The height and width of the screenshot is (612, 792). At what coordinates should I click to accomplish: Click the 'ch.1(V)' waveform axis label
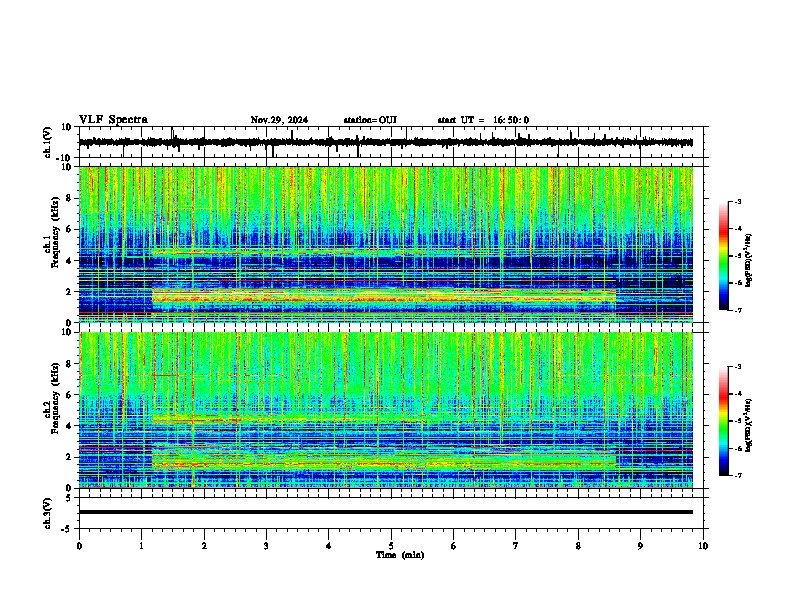48,142
